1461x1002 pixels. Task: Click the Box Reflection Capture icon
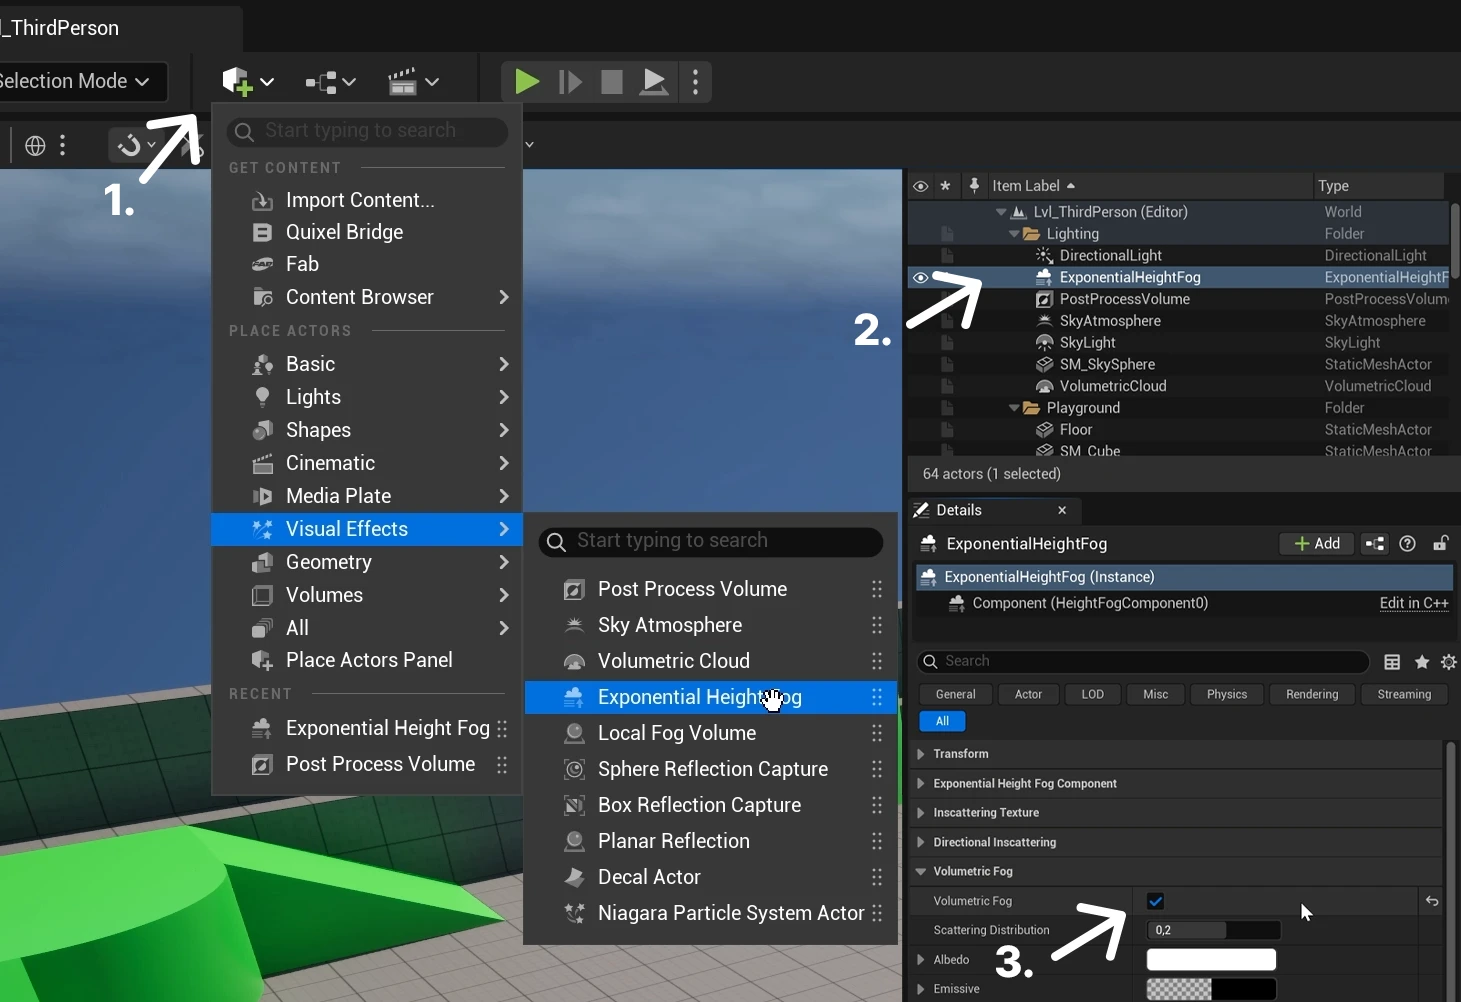tap(574, 806)
